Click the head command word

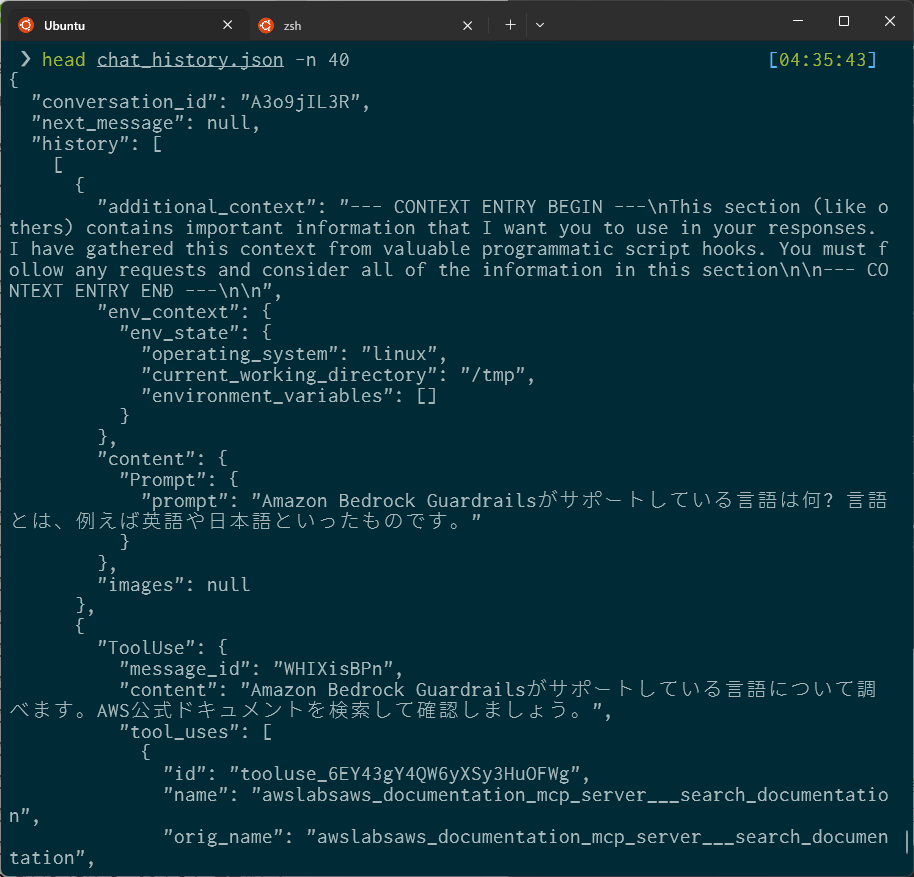tap(64, 59)
